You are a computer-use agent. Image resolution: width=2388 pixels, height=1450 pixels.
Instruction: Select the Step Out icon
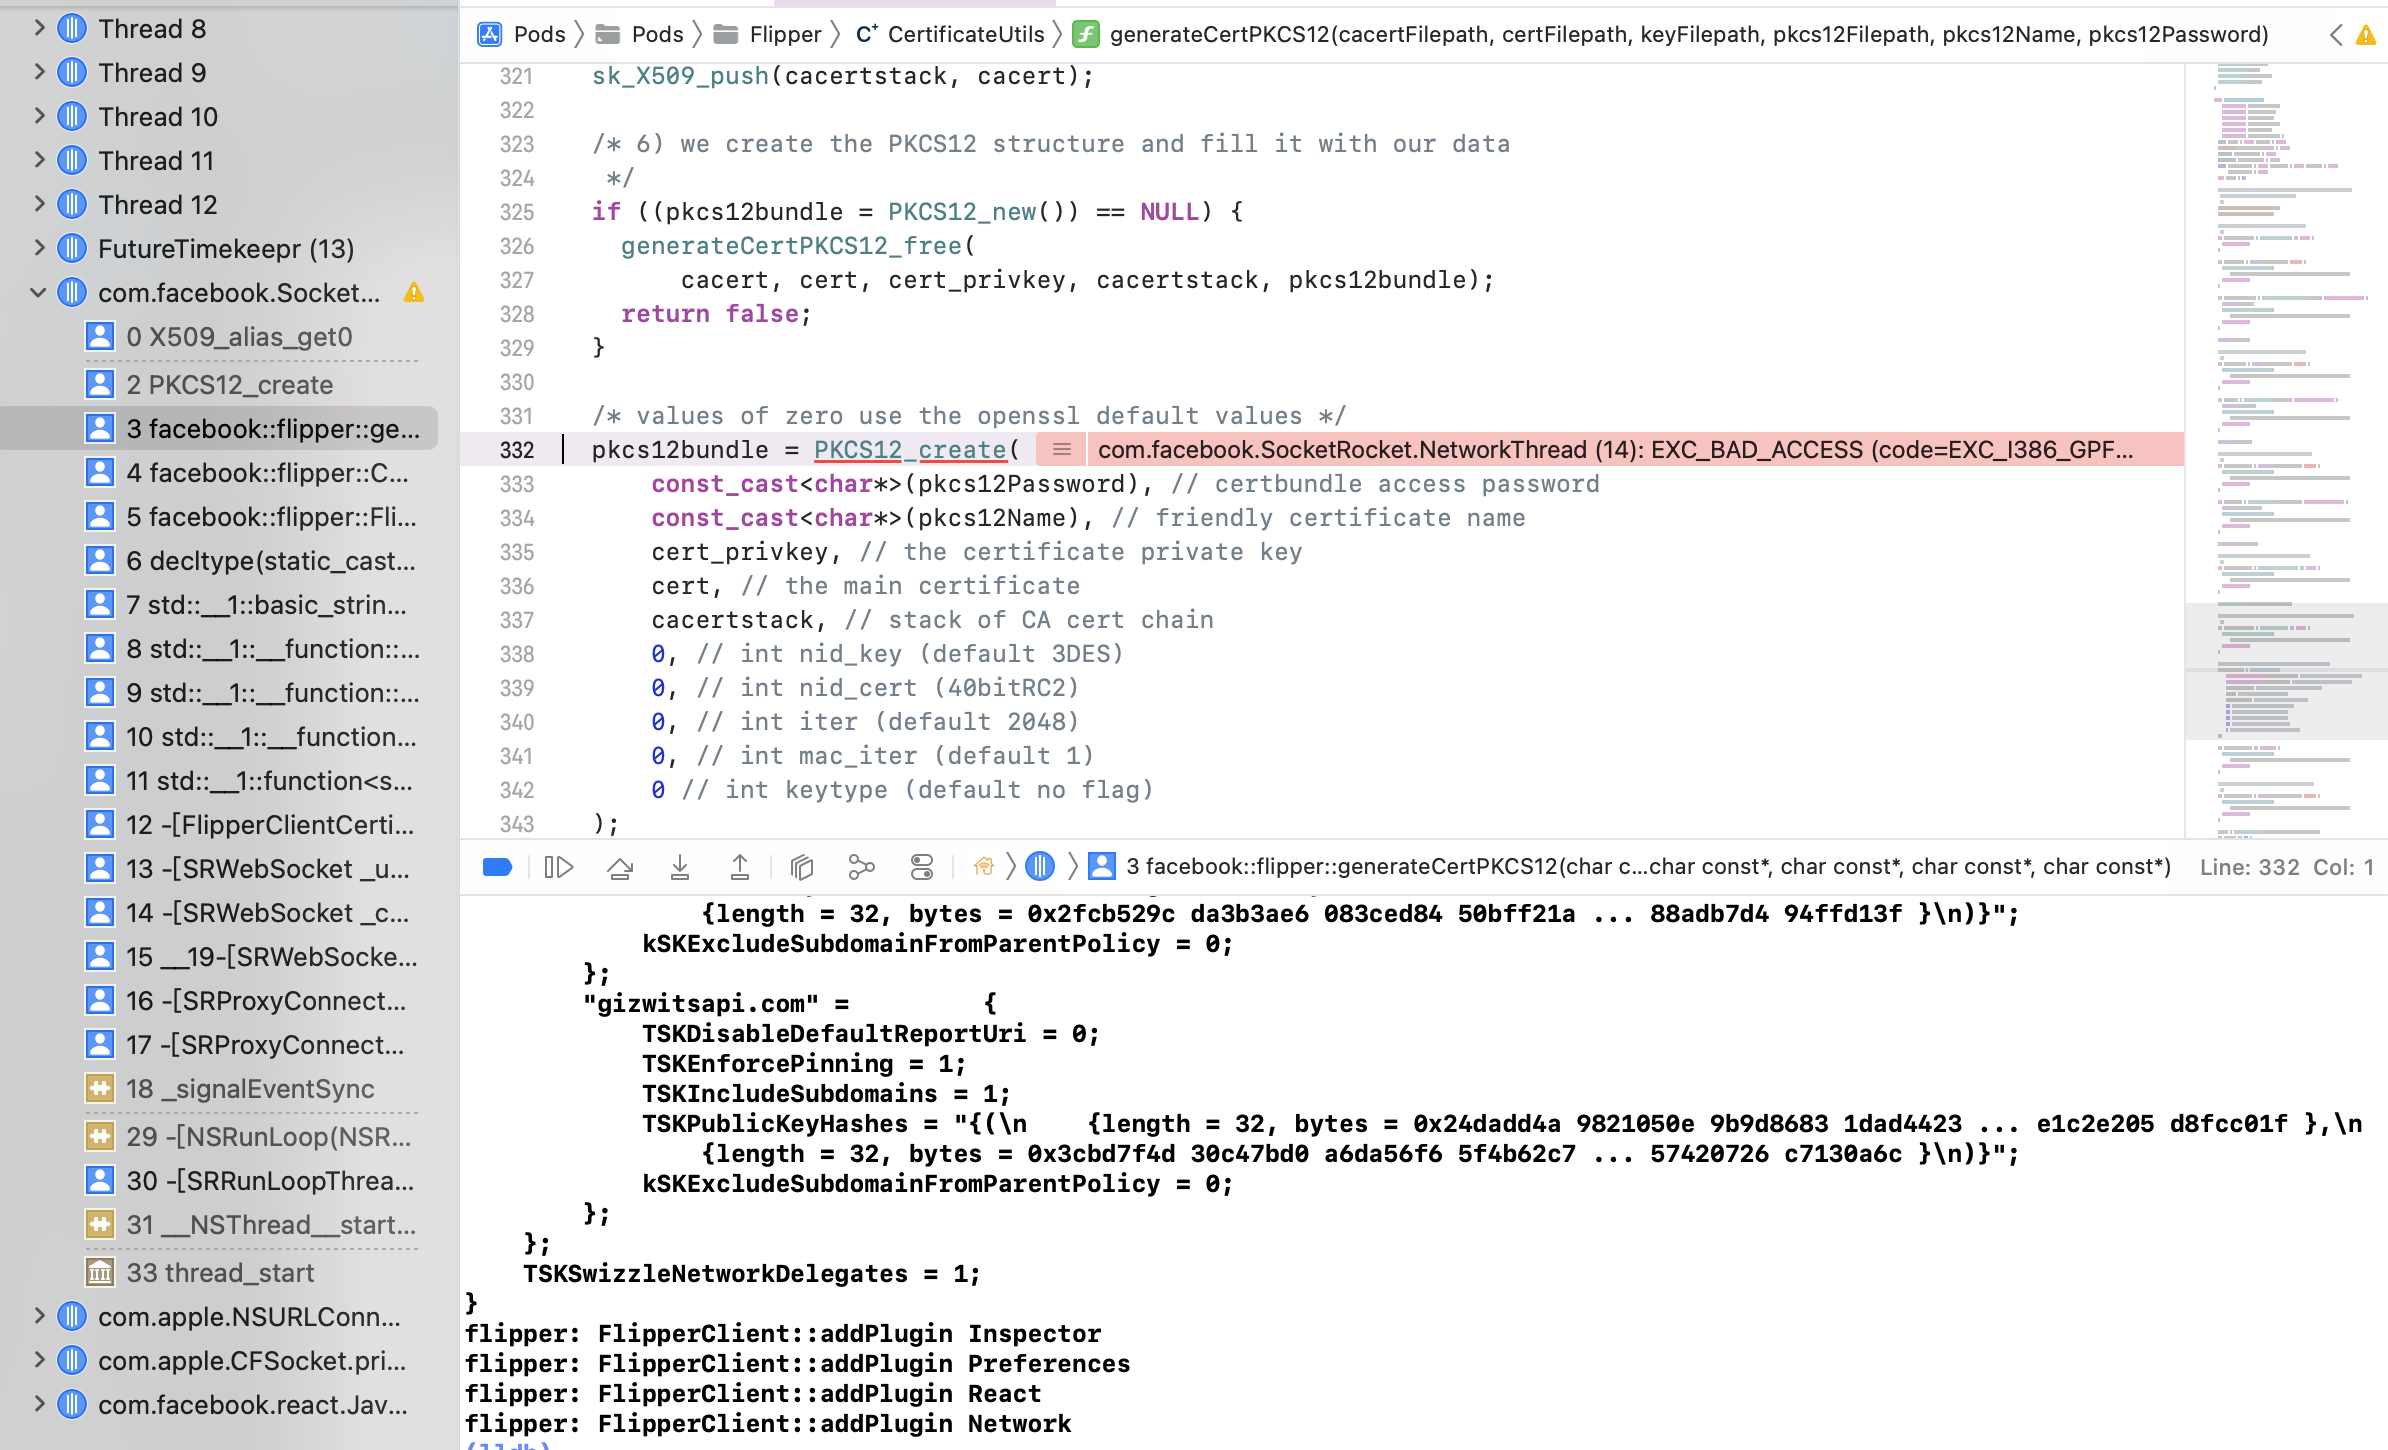pyautogui.click(x=740, y=867)
